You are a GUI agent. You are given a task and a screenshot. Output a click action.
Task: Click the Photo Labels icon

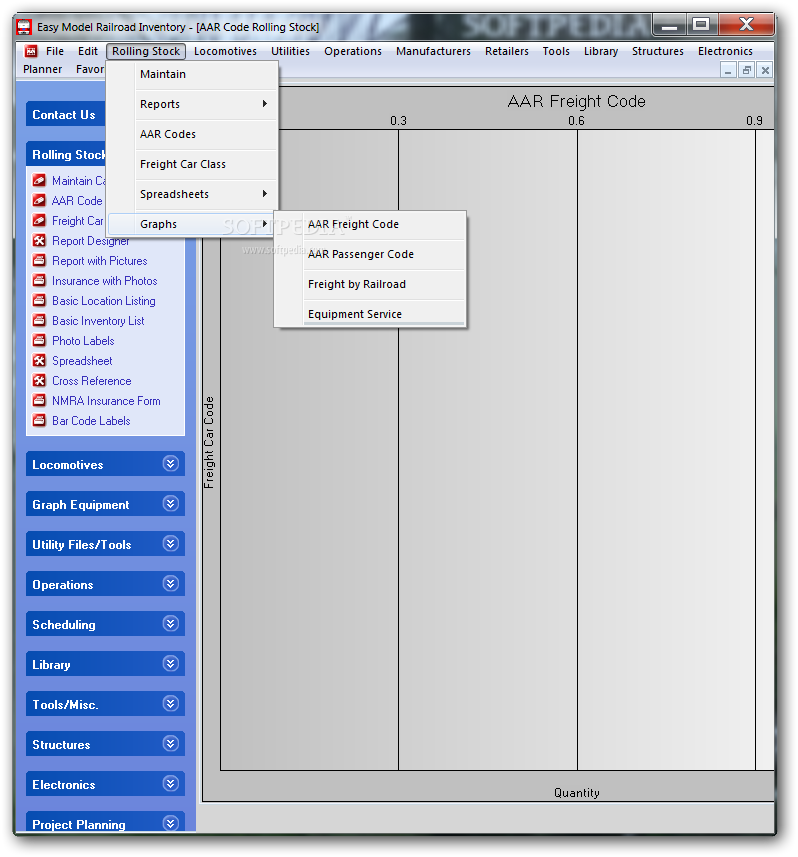tap(39, 340)
